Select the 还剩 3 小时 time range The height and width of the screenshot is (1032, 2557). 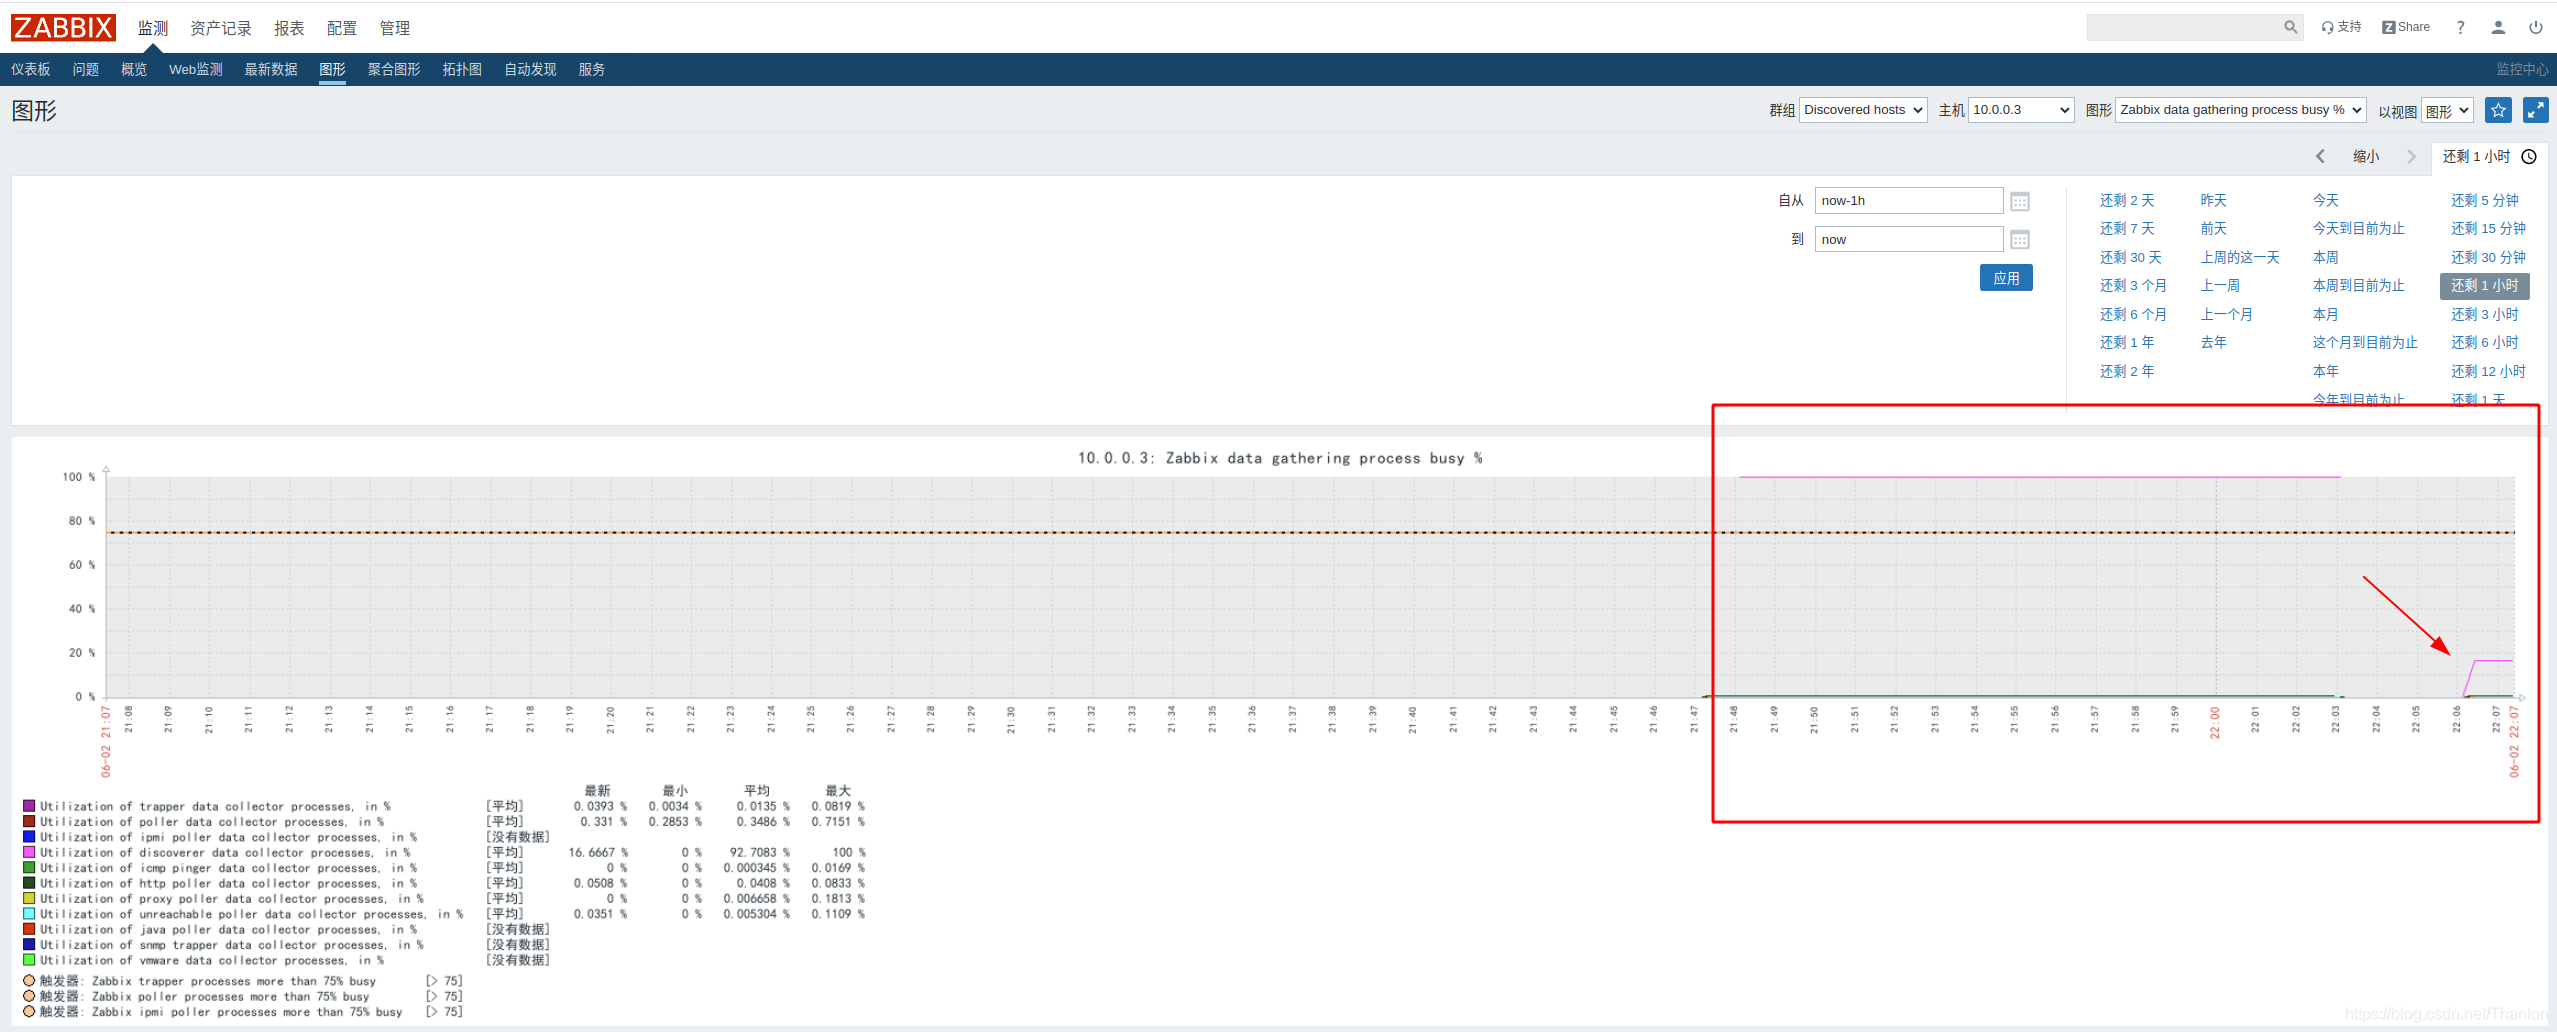point(2484,314)
